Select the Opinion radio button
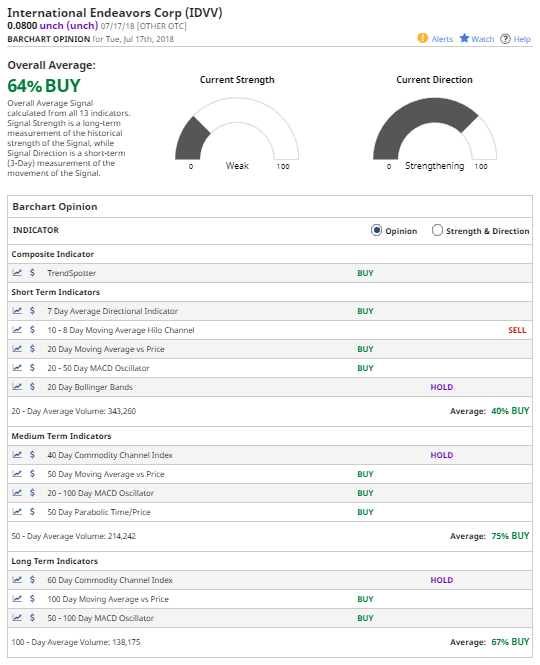Image resolution: width=540 pixels, height=665 pixels. coord(376,230)
